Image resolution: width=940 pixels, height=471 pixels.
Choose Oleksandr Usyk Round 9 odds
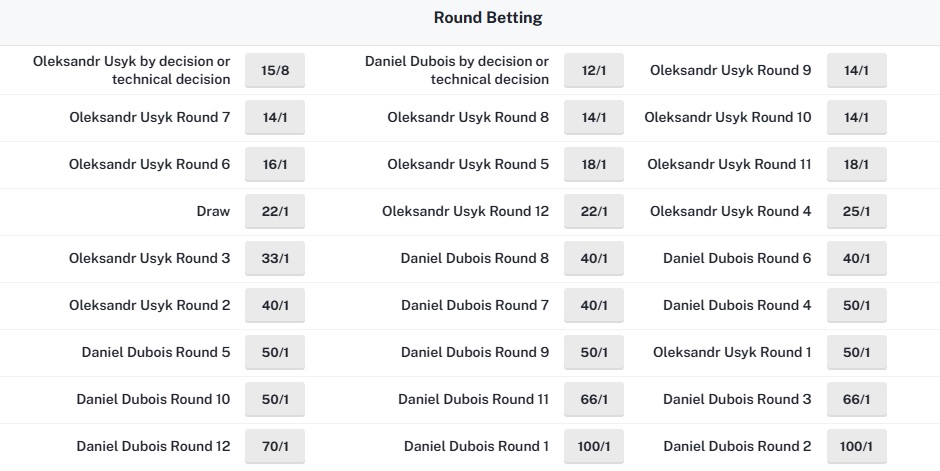pos(857,70)
